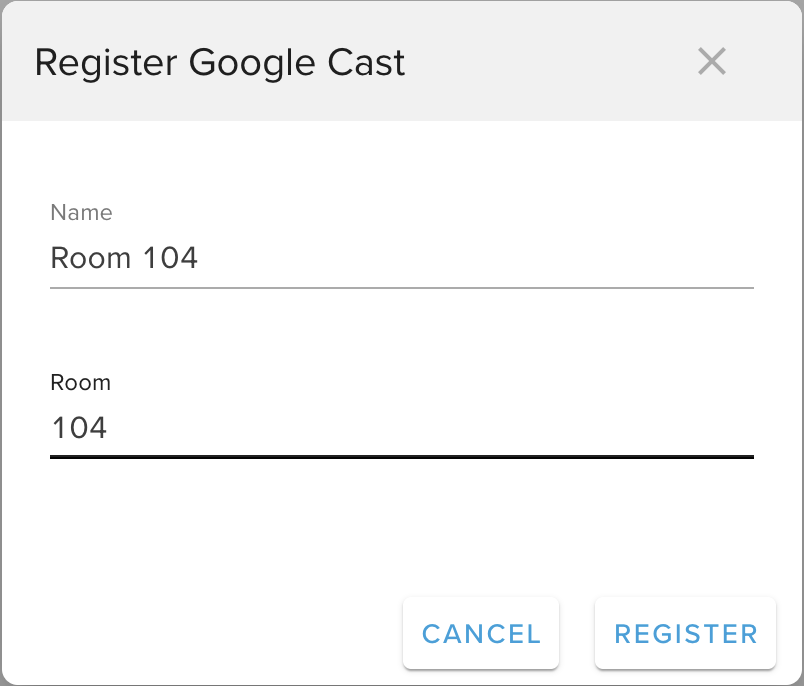Click the word "Room" inside Name field
Image resolution: width=804 pixels, height=686 pixels.
[91, 259]
